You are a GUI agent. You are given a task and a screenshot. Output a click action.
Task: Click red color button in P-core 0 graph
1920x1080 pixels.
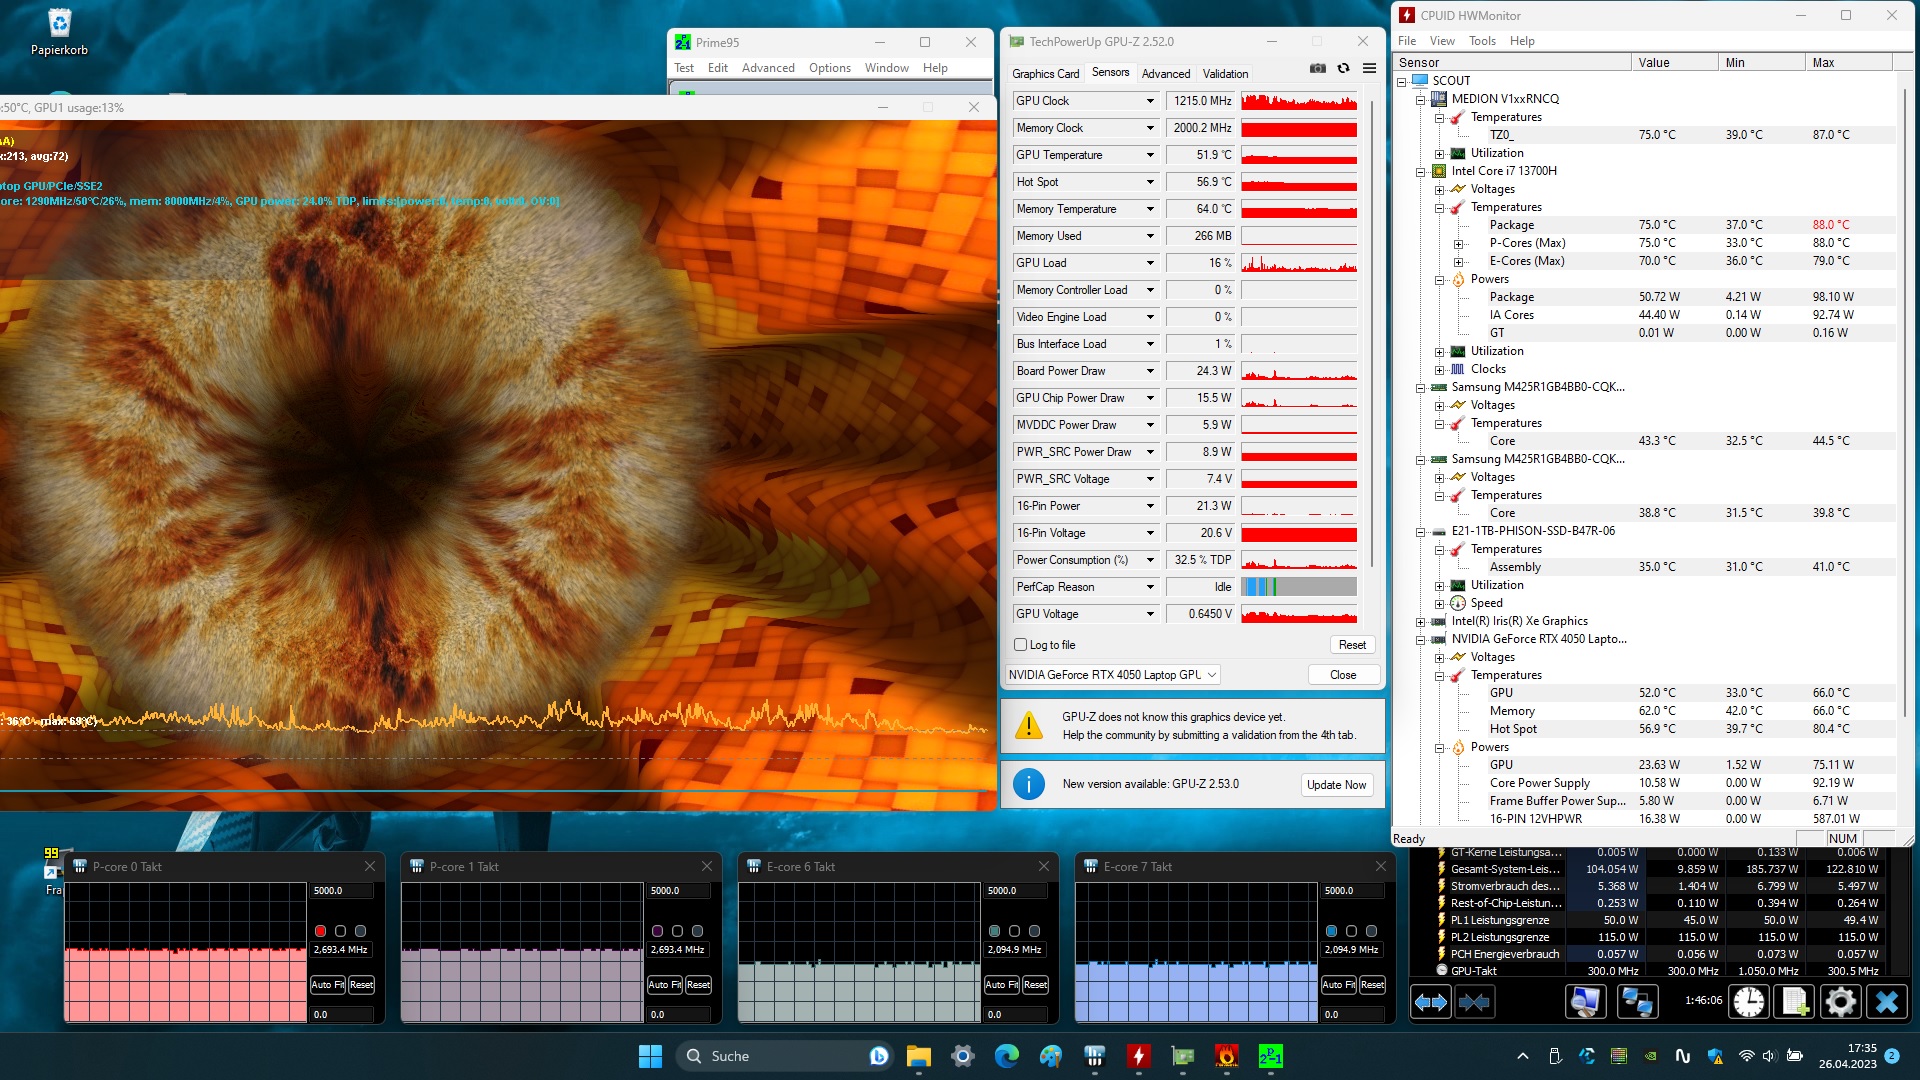point(320,931)
